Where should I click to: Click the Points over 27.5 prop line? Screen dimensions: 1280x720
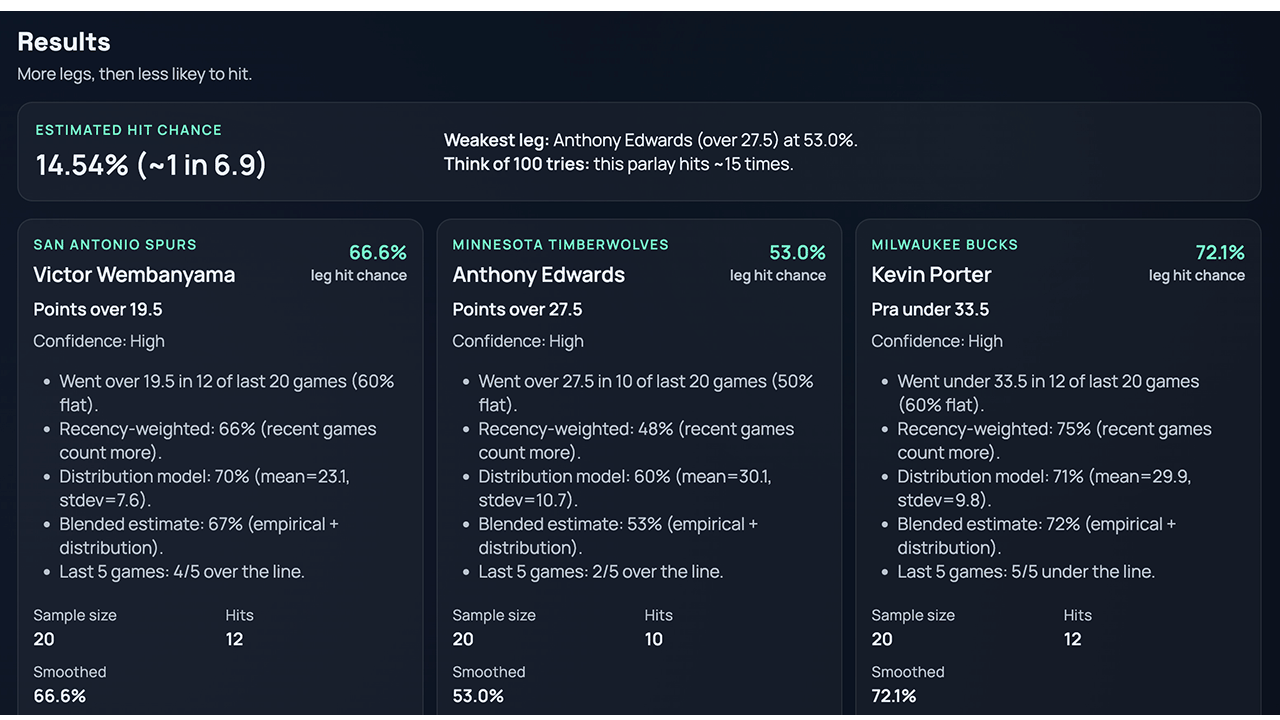[517, 309]
